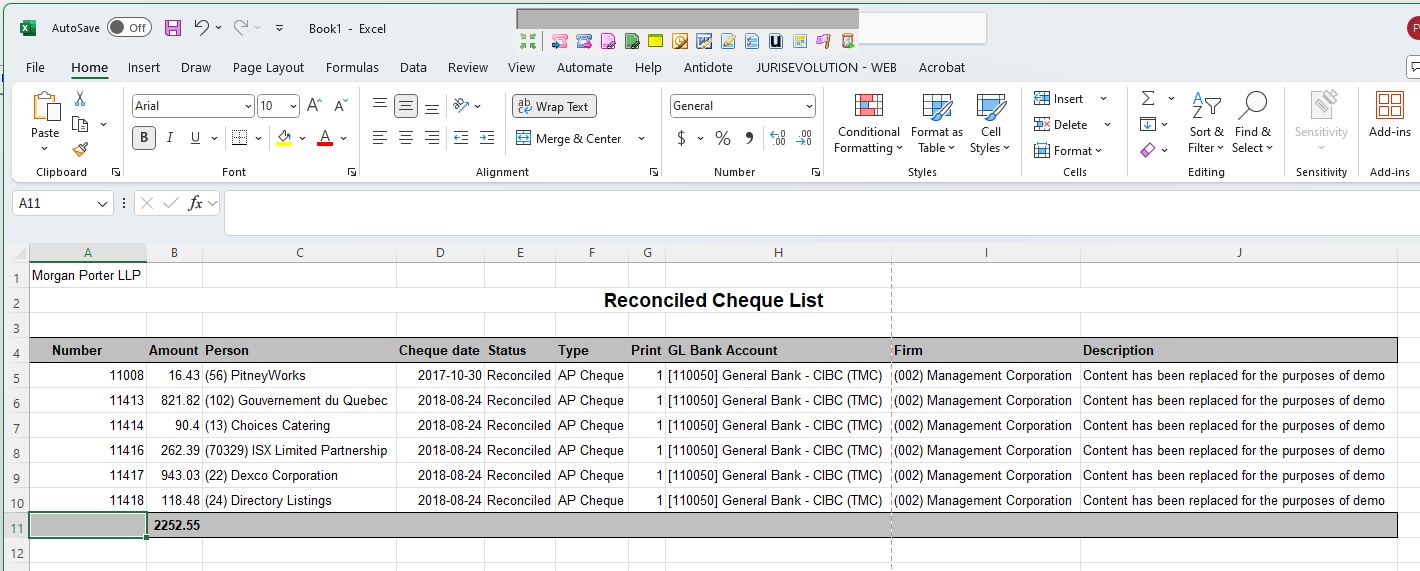
Task: Toggle Bold formatting button
Action: pyautogui.click(x=144, y=138)
